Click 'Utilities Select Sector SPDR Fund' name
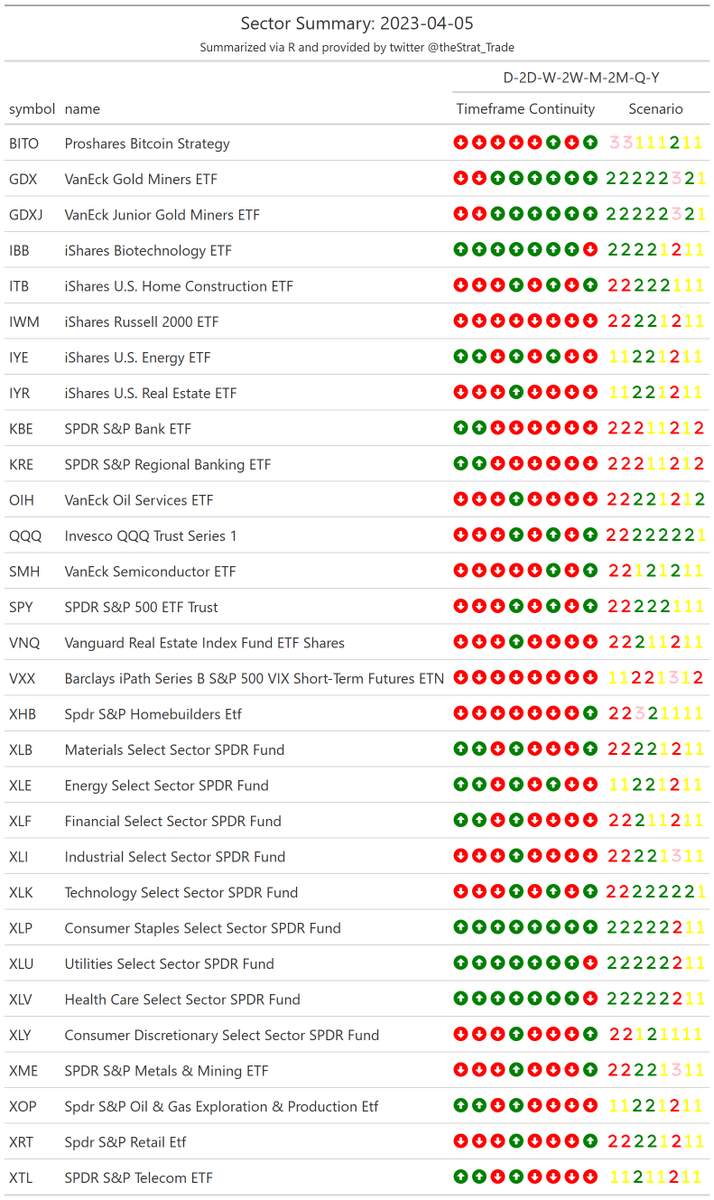 click(169, 964)
